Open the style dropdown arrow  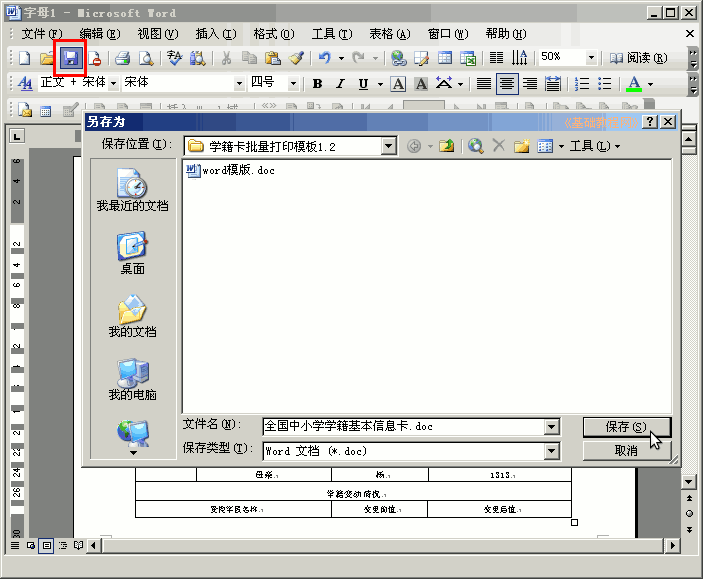click(x=113, y=83)
